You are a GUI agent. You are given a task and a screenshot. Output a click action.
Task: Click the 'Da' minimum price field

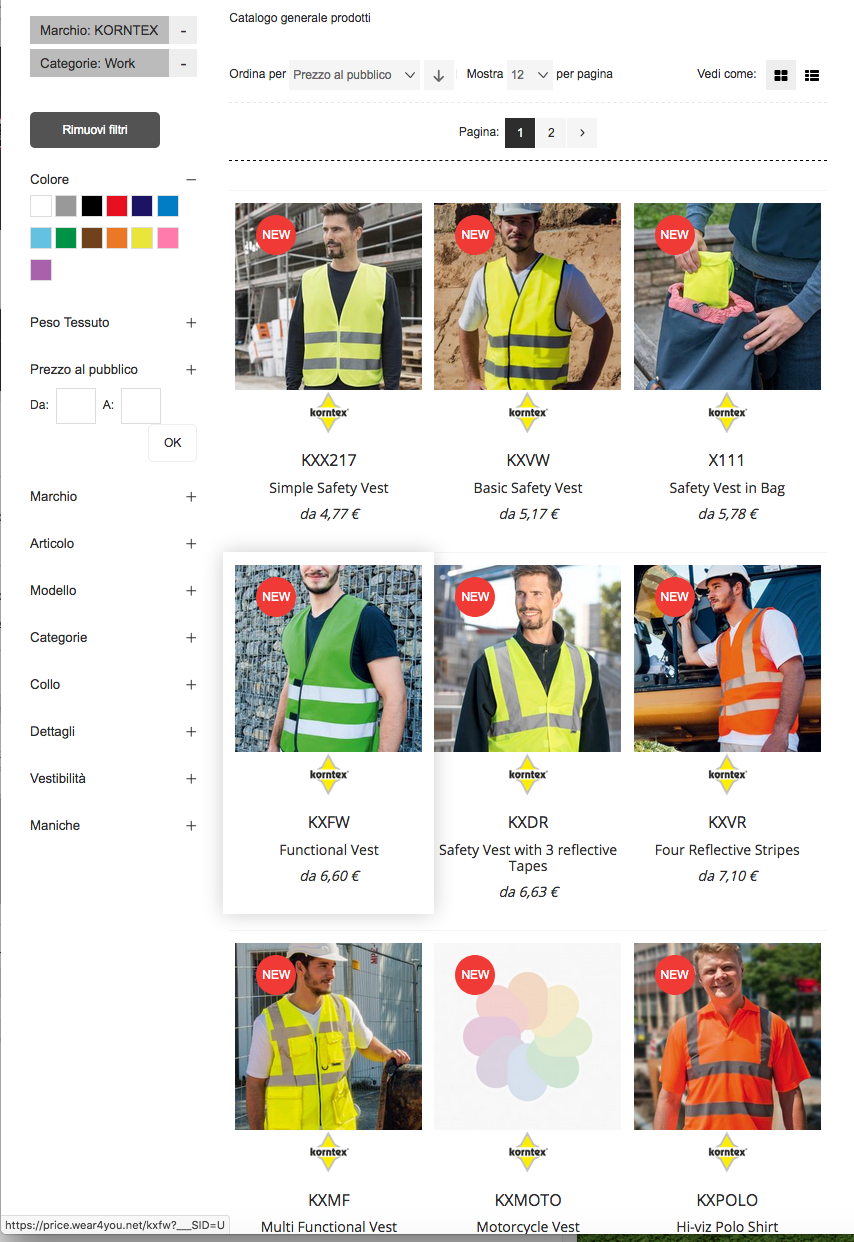coord(76,406)
